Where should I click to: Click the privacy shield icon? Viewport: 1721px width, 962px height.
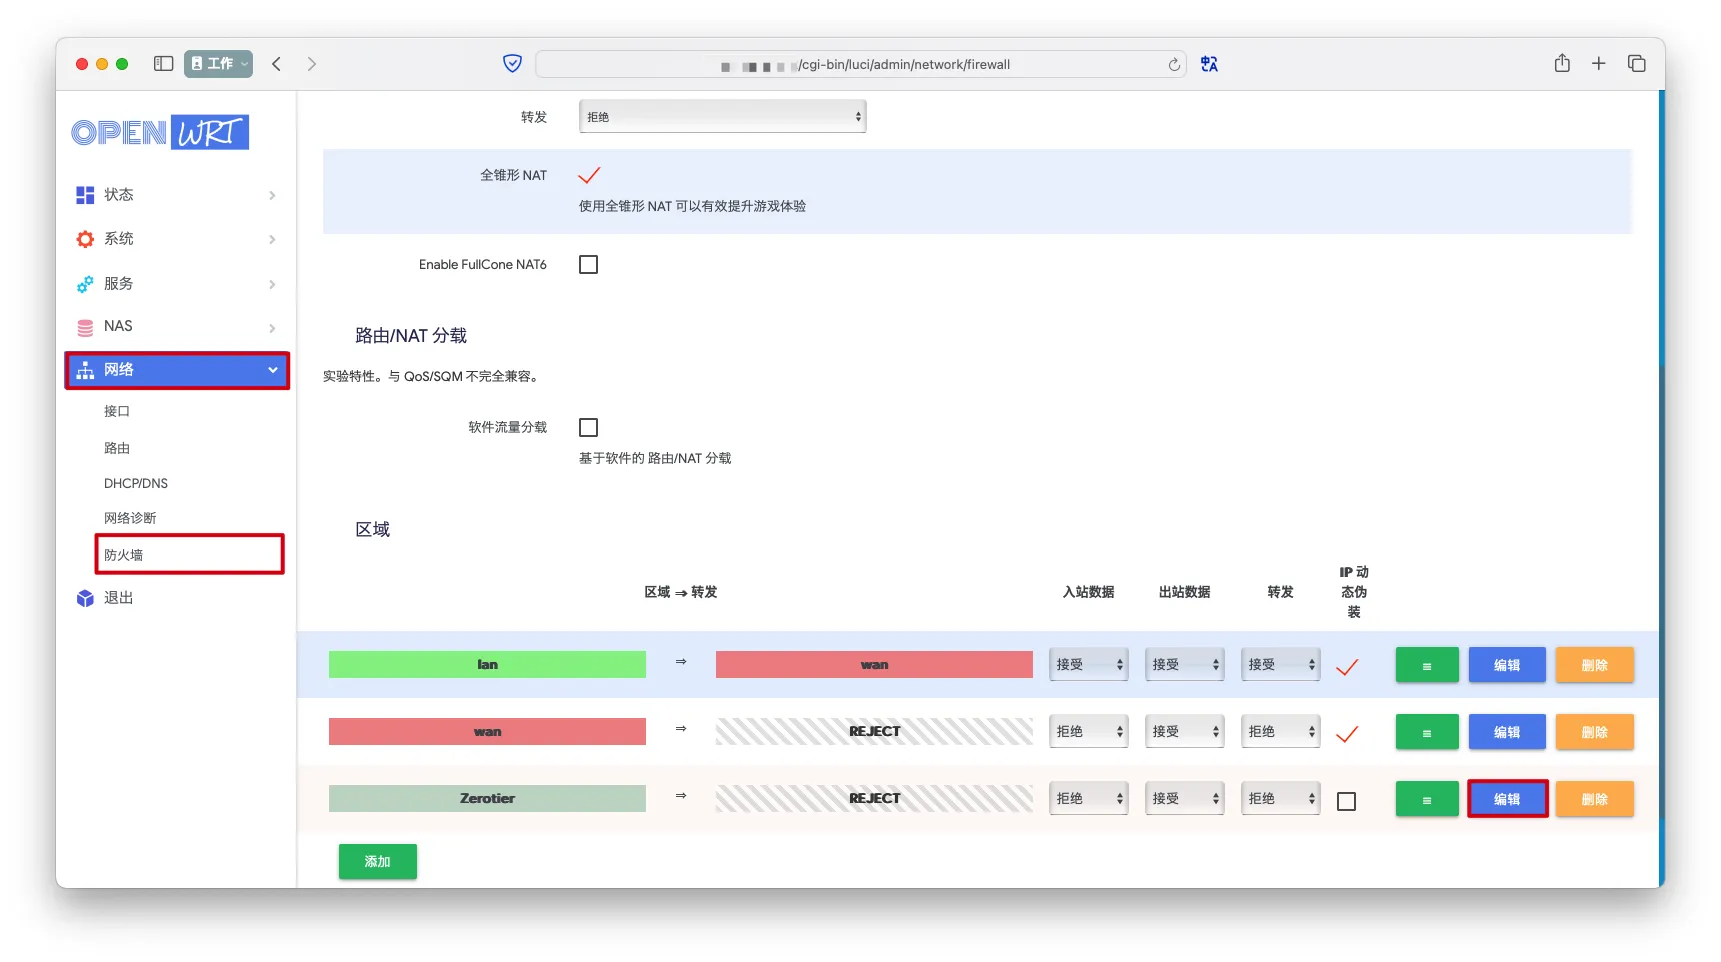point(512,64)
